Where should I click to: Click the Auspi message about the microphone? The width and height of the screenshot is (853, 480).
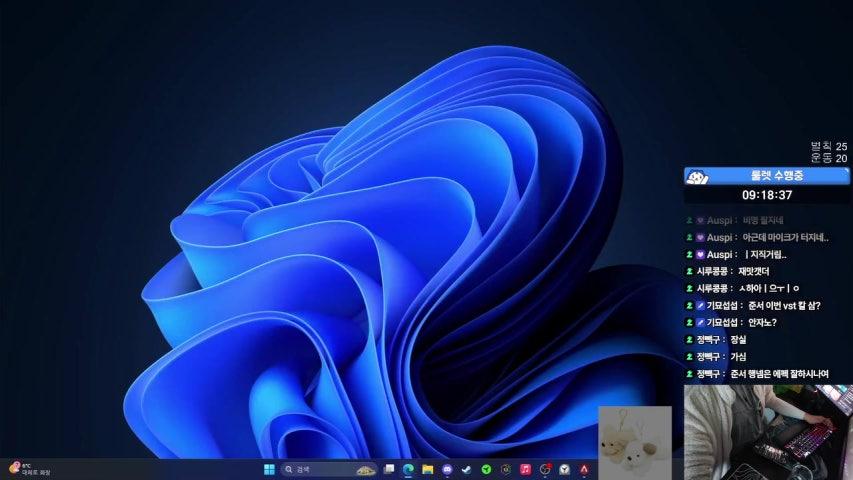[768, 237]
